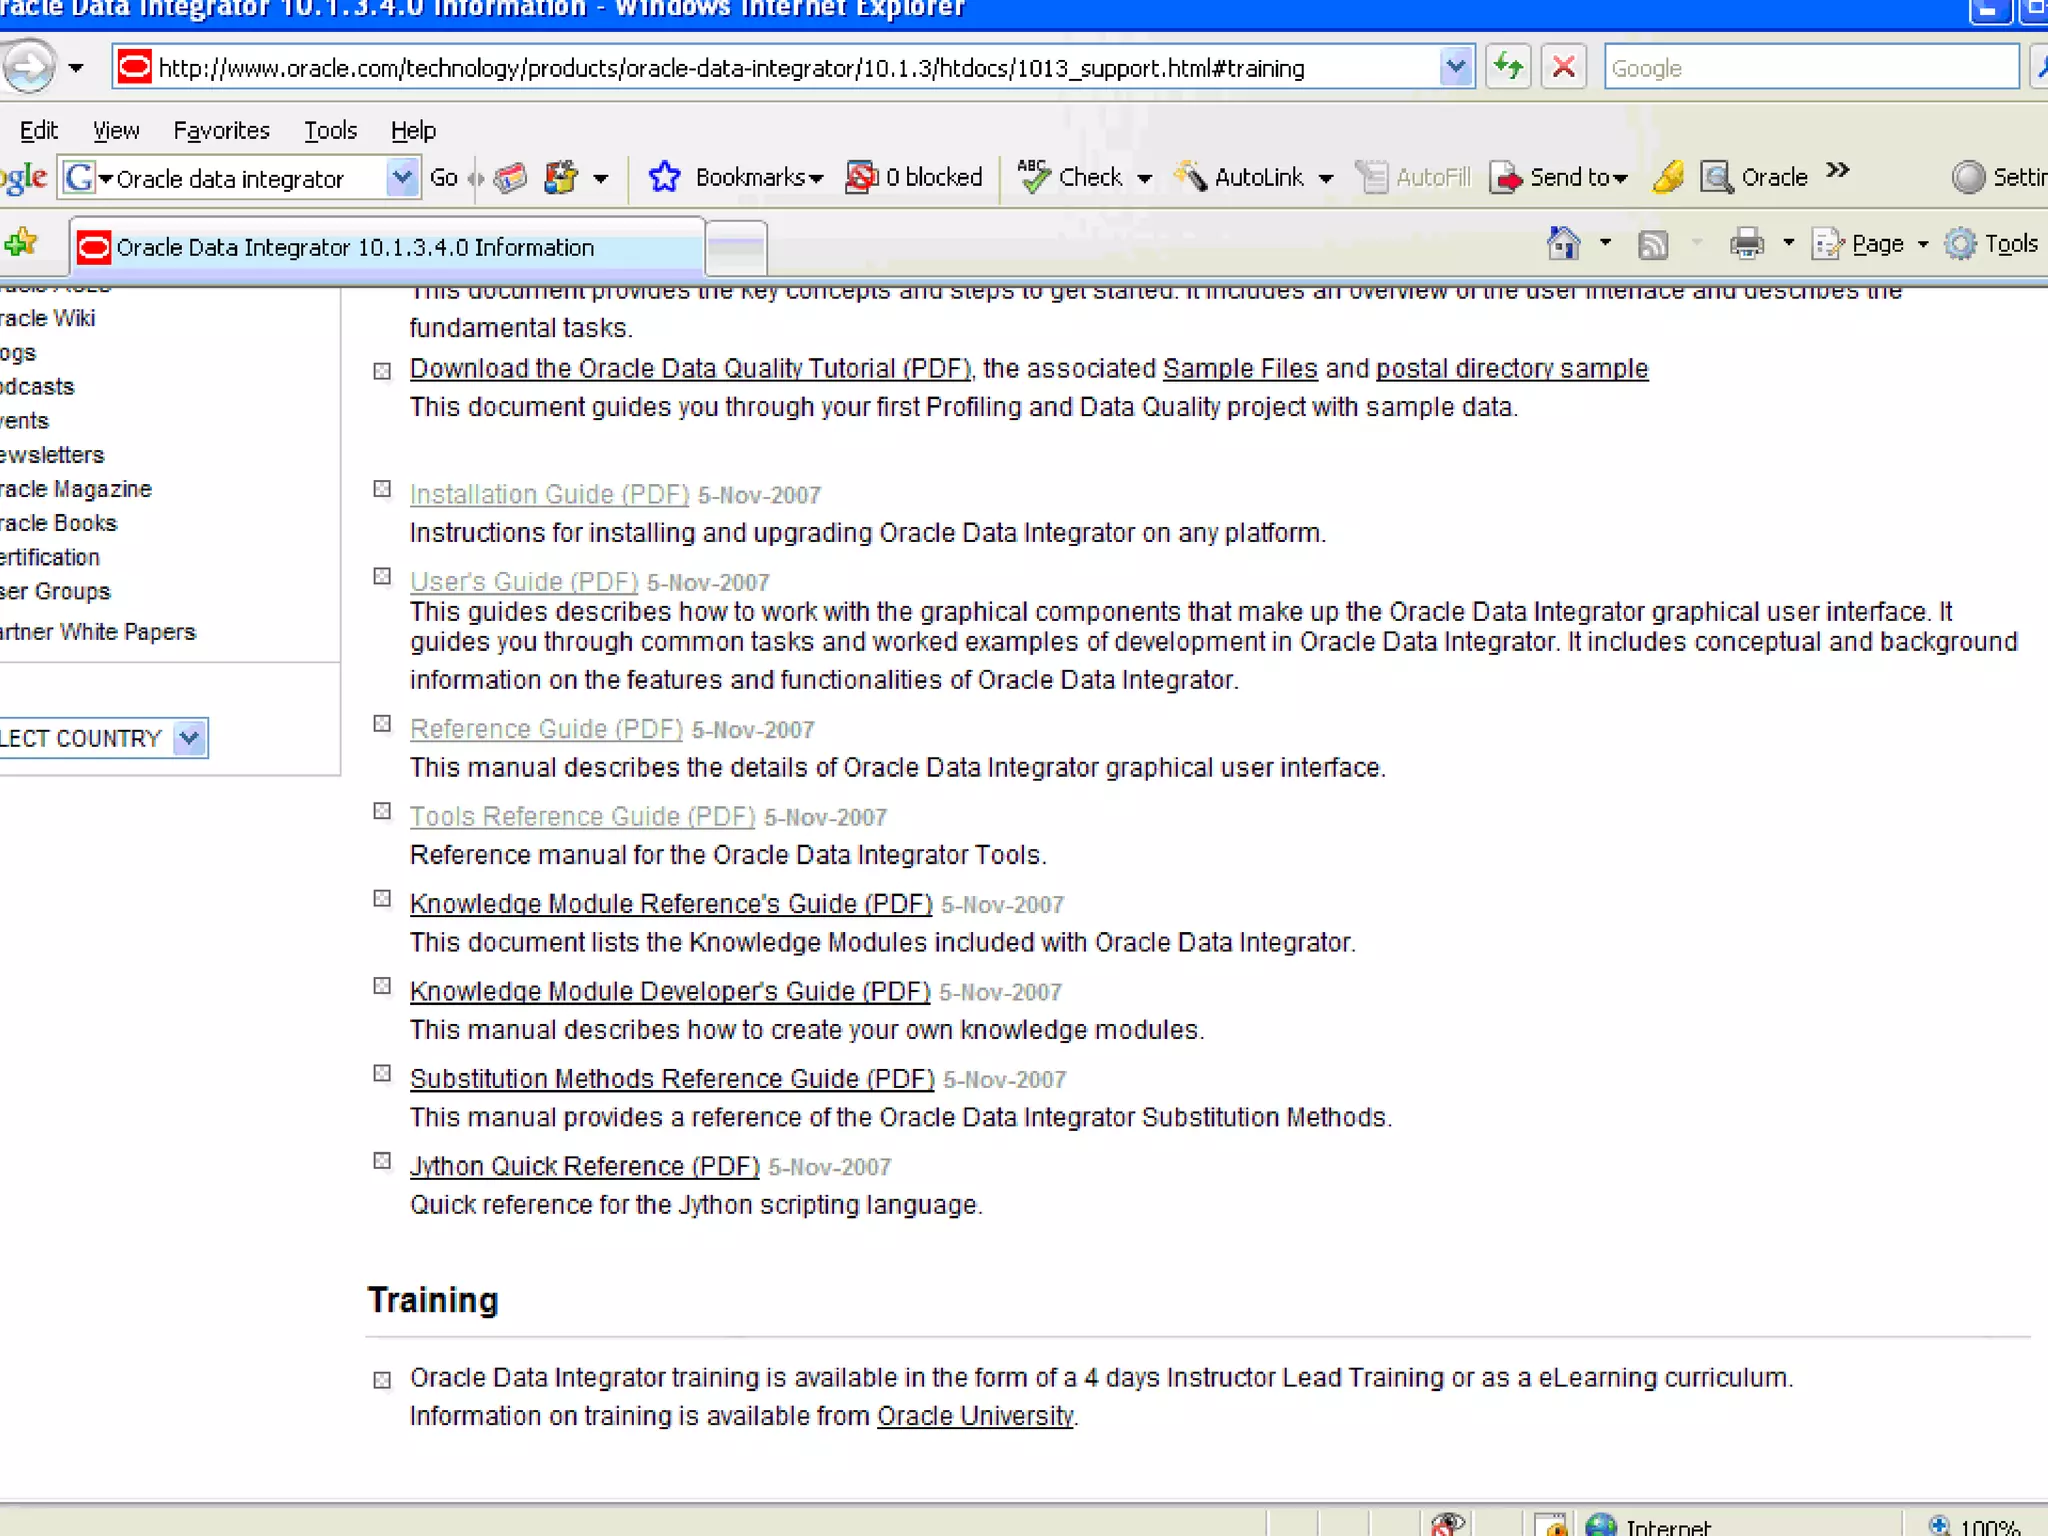Screen dimensions: 2048x1536
Task: Expand the Check dropdown arrow
Action: click(x=1145, y=179)
